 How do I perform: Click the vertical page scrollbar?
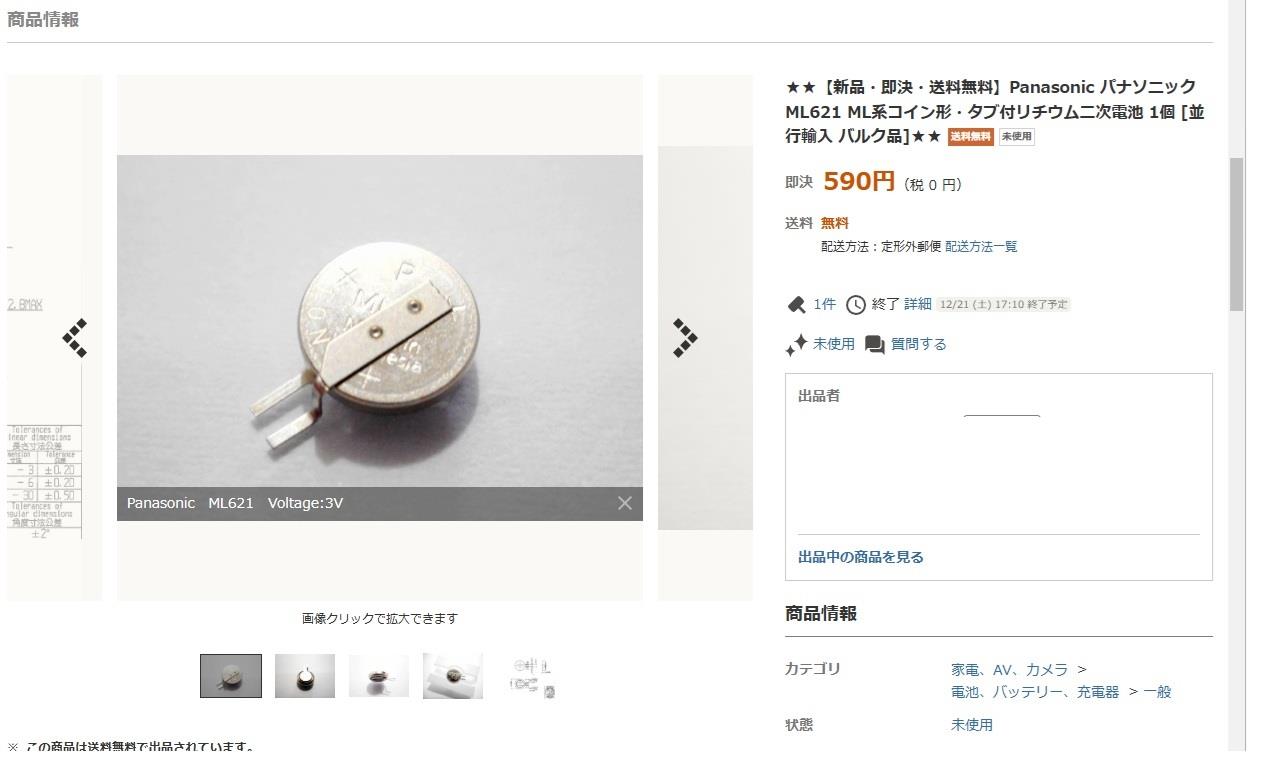1236,375
